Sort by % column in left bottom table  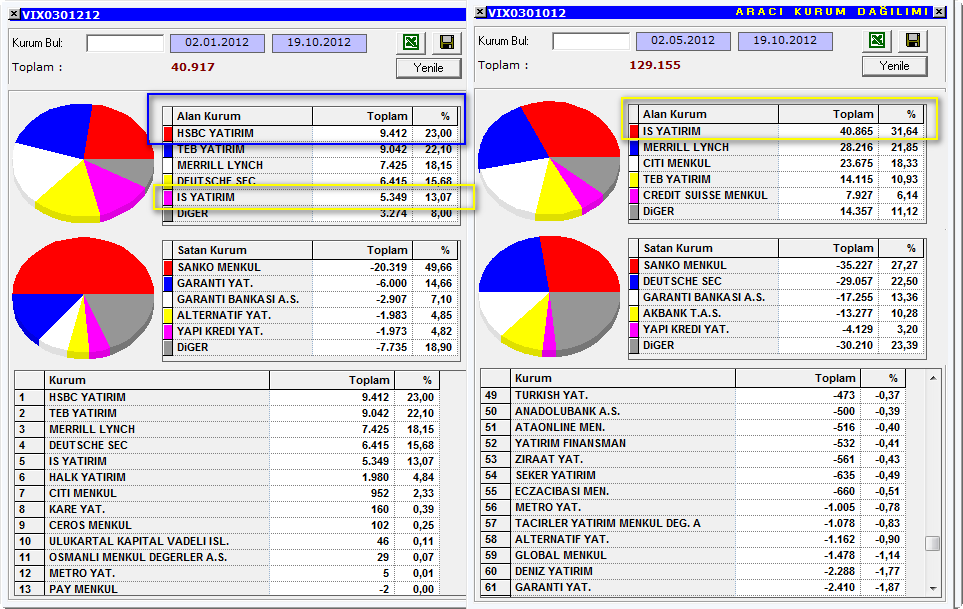[416, 381]
